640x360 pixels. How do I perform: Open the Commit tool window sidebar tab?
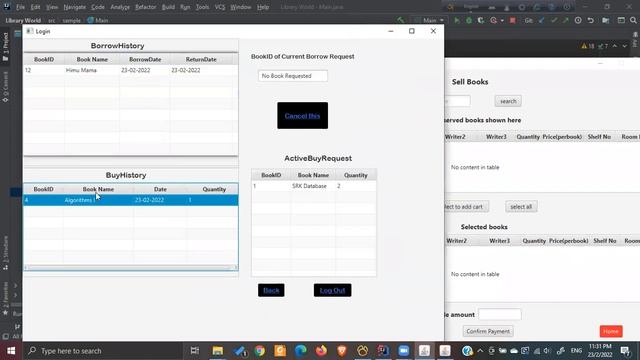tap(5, 87)
